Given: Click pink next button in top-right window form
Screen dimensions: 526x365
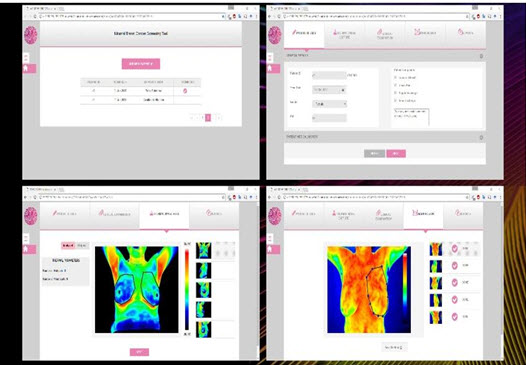Looking at the screenshot, I should pyautogui.click(x=396, y=154).
